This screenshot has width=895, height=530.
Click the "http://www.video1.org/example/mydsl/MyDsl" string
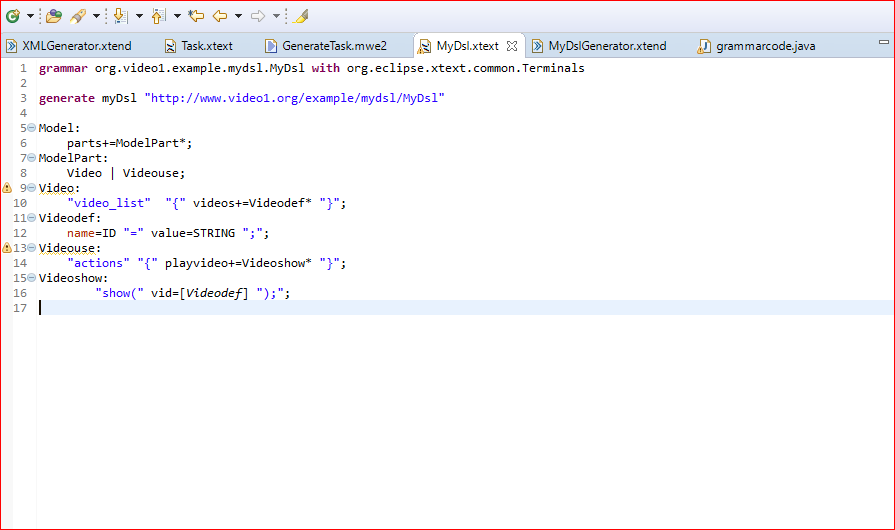click(295, 98)
